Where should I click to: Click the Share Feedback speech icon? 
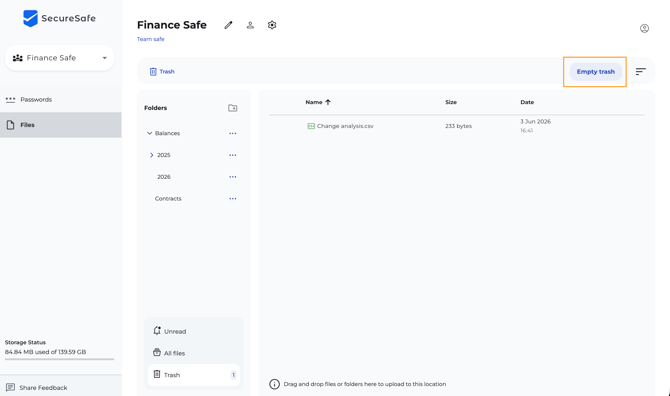[10, 387]
